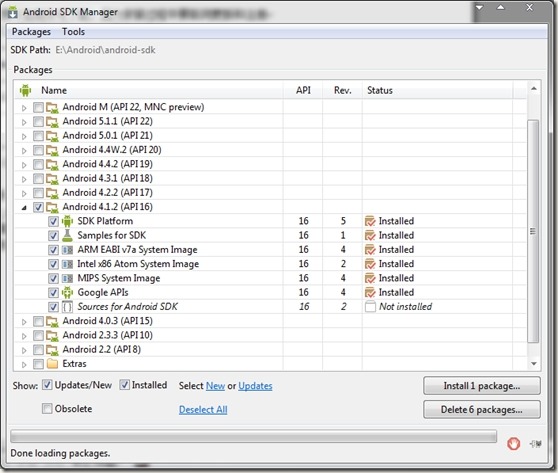Click the scrollbar up arrow of package list

tap(533, 89)
